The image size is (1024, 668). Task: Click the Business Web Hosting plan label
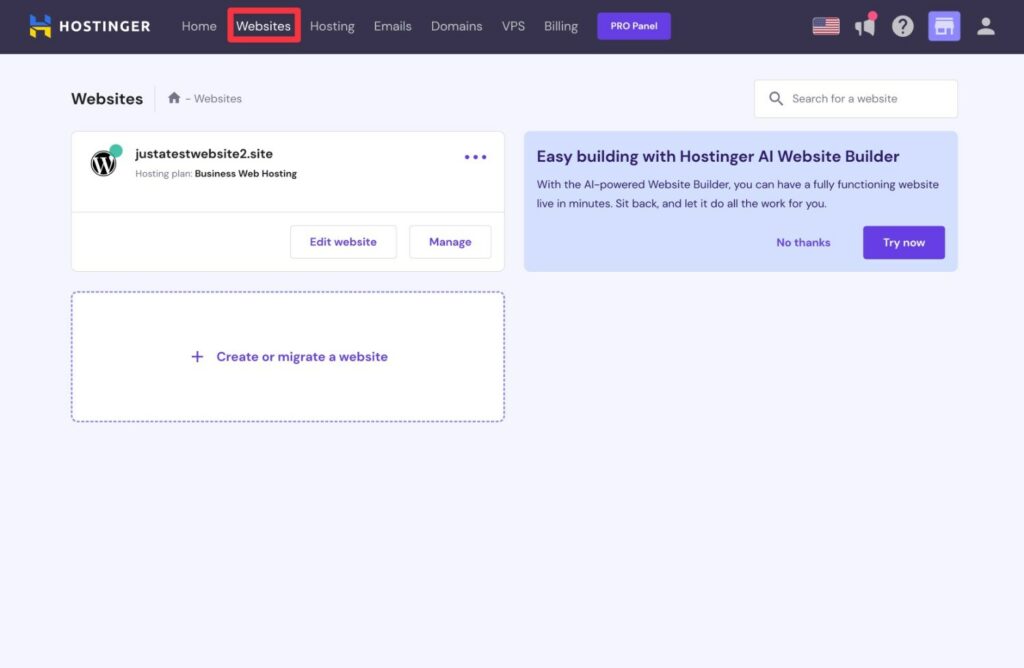tap(246, 174)
